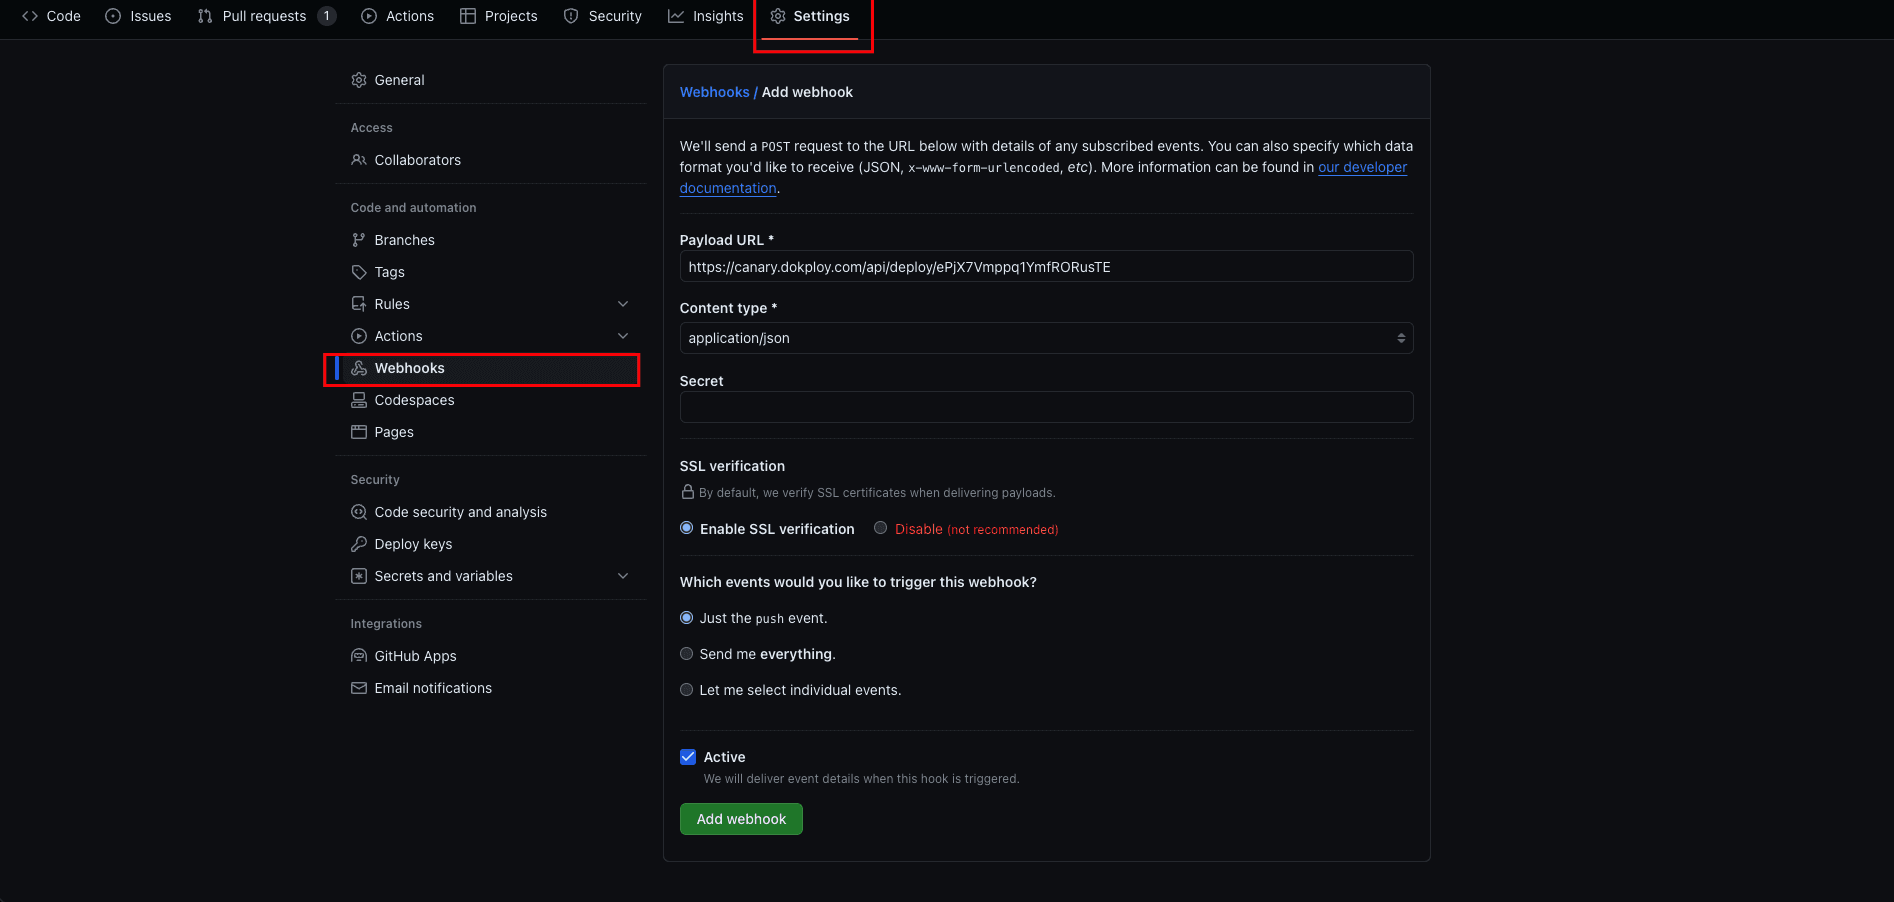The width and height of the screenshot is (1894, 902).
Task: Open the Projects tab
Action: coord(498,16)
